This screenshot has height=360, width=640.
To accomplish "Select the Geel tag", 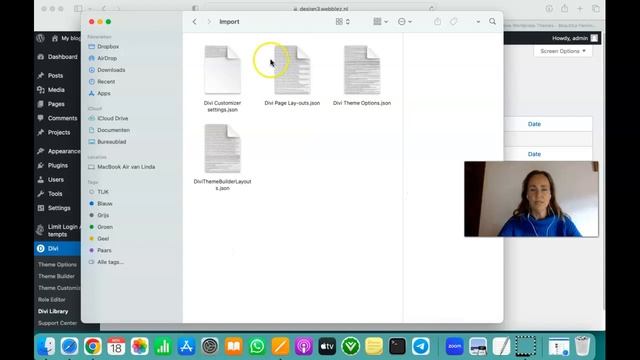I will pyautogui.click(x=99, y=238).
